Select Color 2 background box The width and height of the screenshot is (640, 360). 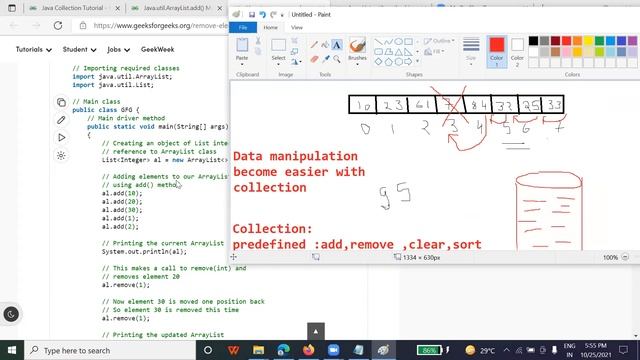(x=517, y=51)
